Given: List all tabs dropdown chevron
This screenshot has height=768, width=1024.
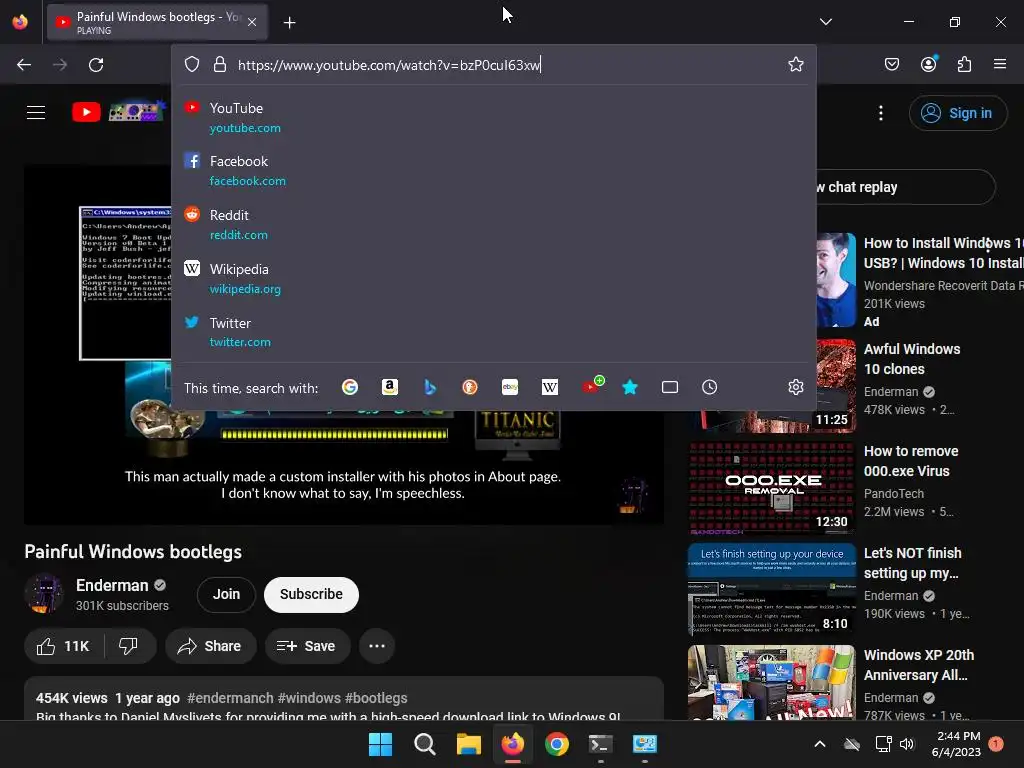Looking at the screenshot, I should [x=825, y=22].
